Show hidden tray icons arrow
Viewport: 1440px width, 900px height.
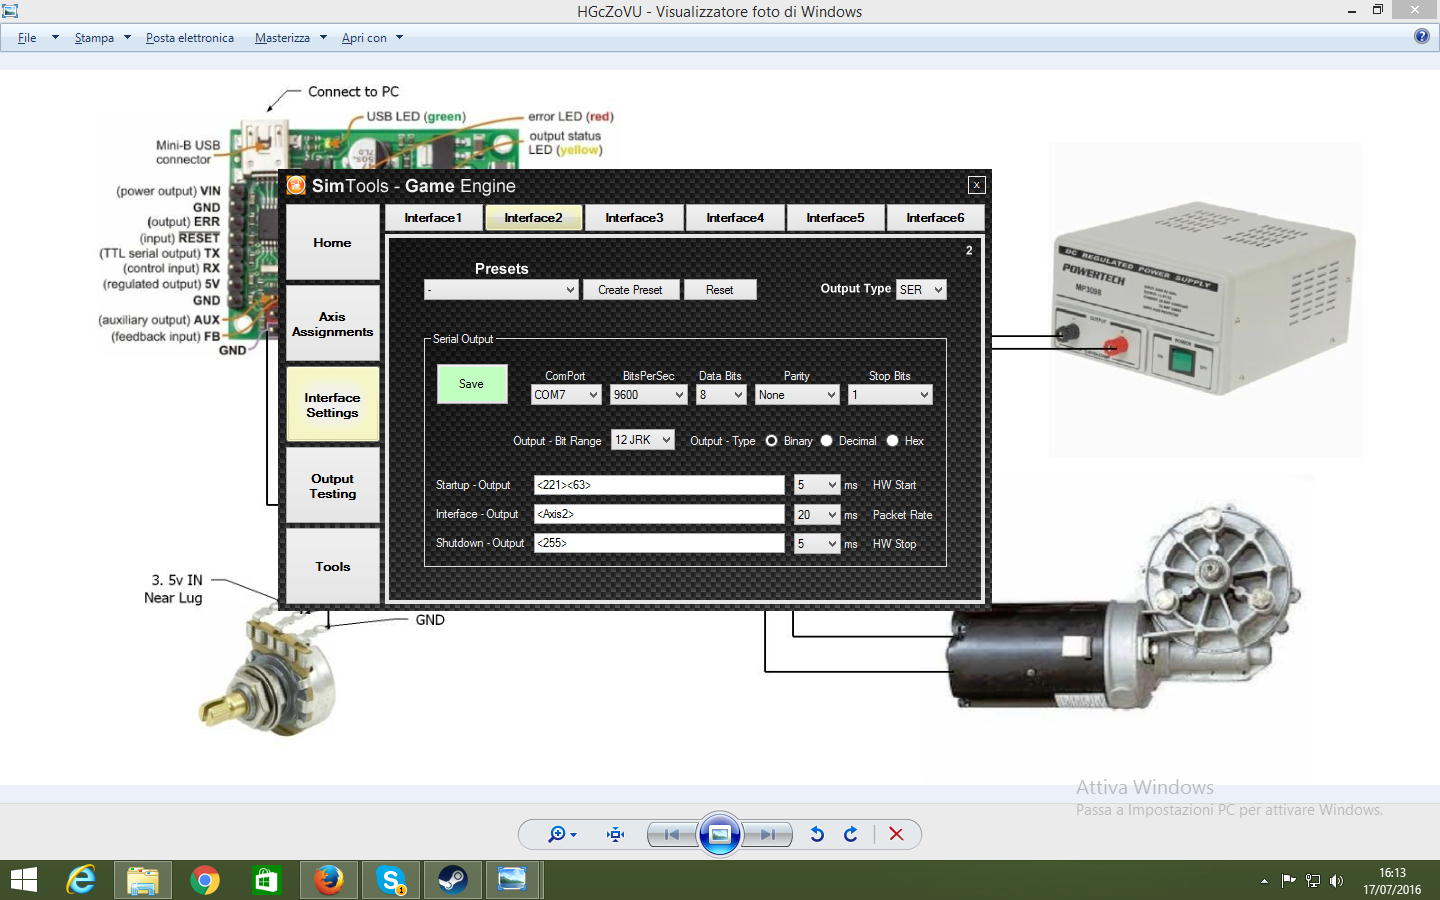[1264, 881]
